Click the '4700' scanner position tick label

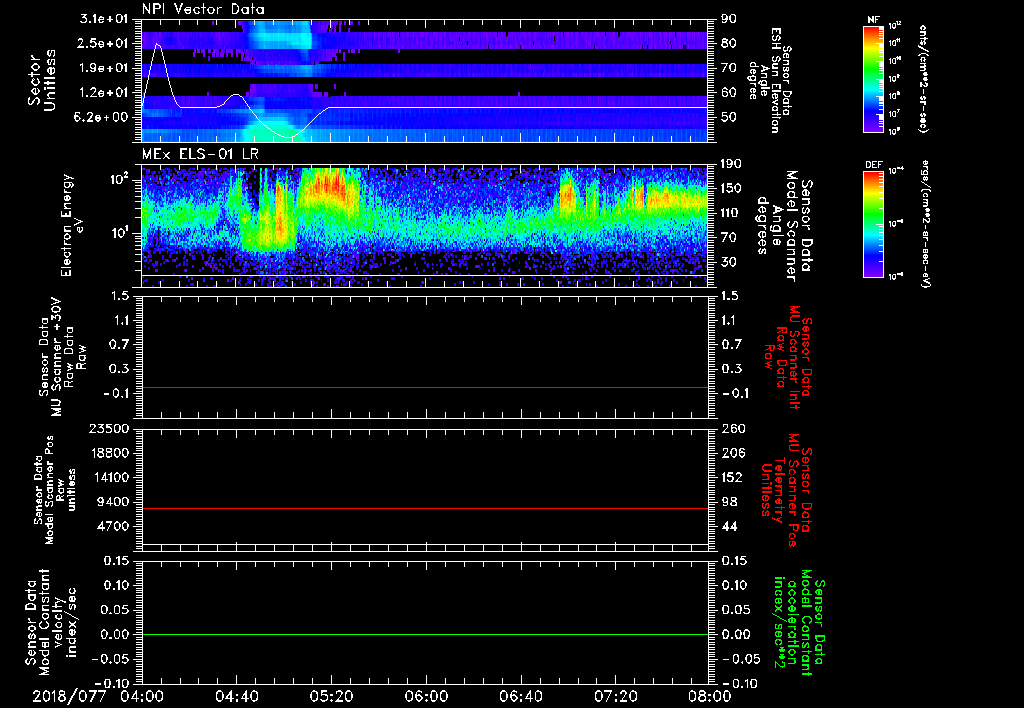click(x=112, y=526)
